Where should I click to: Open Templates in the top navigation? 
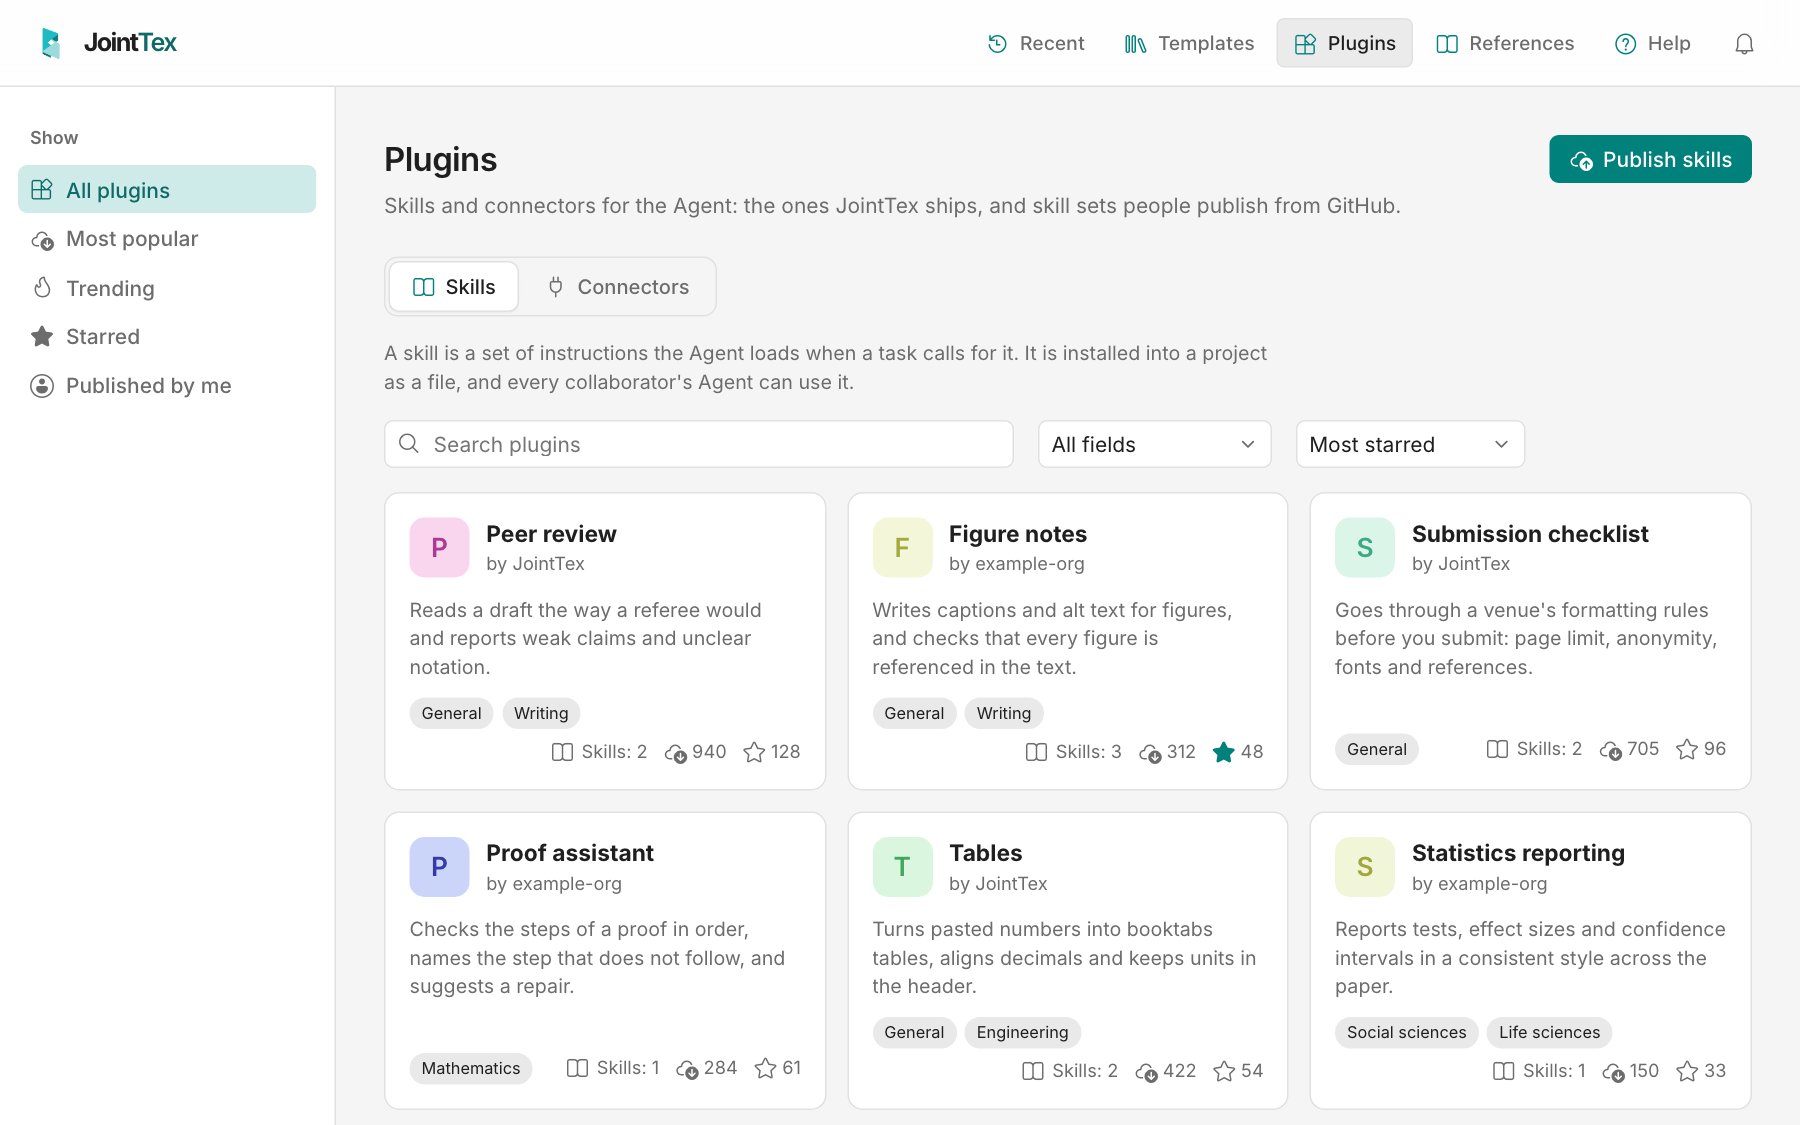(x=1189, y=43)
